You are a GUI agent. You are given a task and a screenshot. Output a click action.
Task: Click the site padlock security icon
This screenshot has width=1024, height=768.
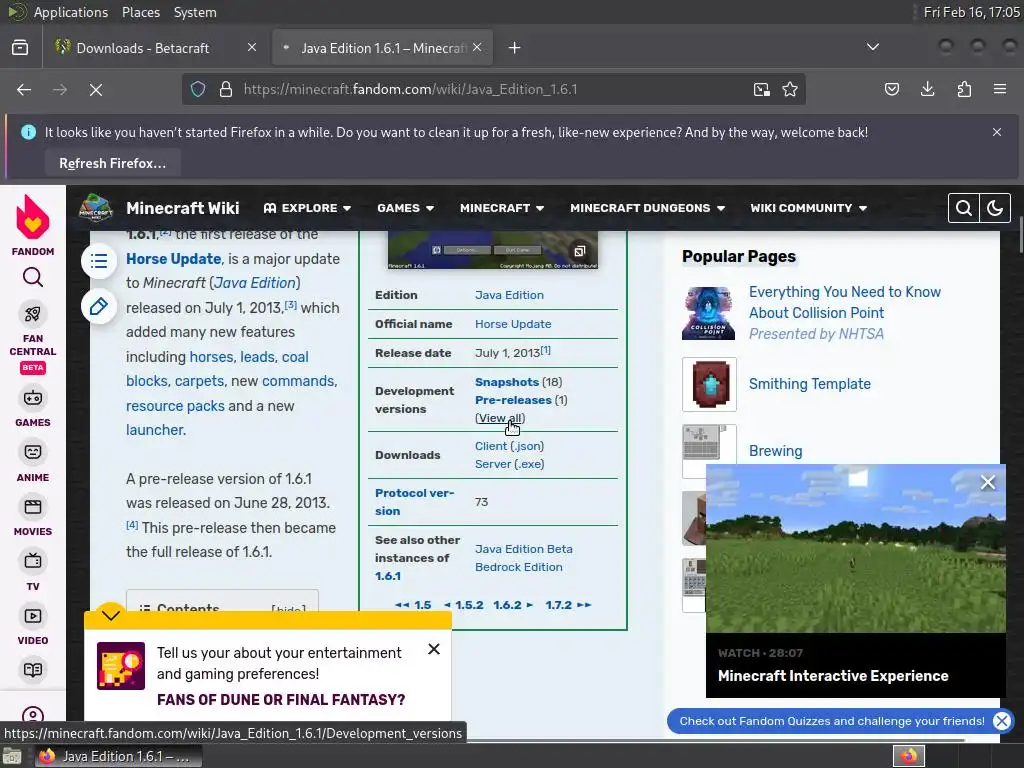[226, 89]
